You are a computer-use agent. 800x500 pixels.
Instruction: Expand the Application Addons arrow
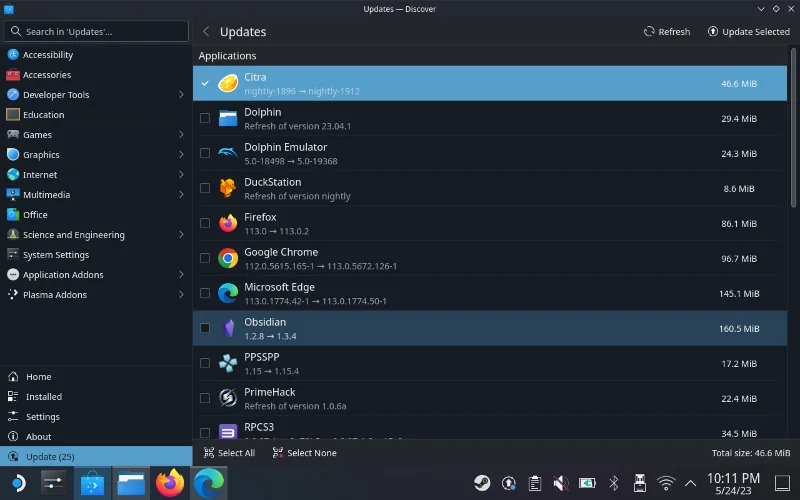(x=181, y=274)
